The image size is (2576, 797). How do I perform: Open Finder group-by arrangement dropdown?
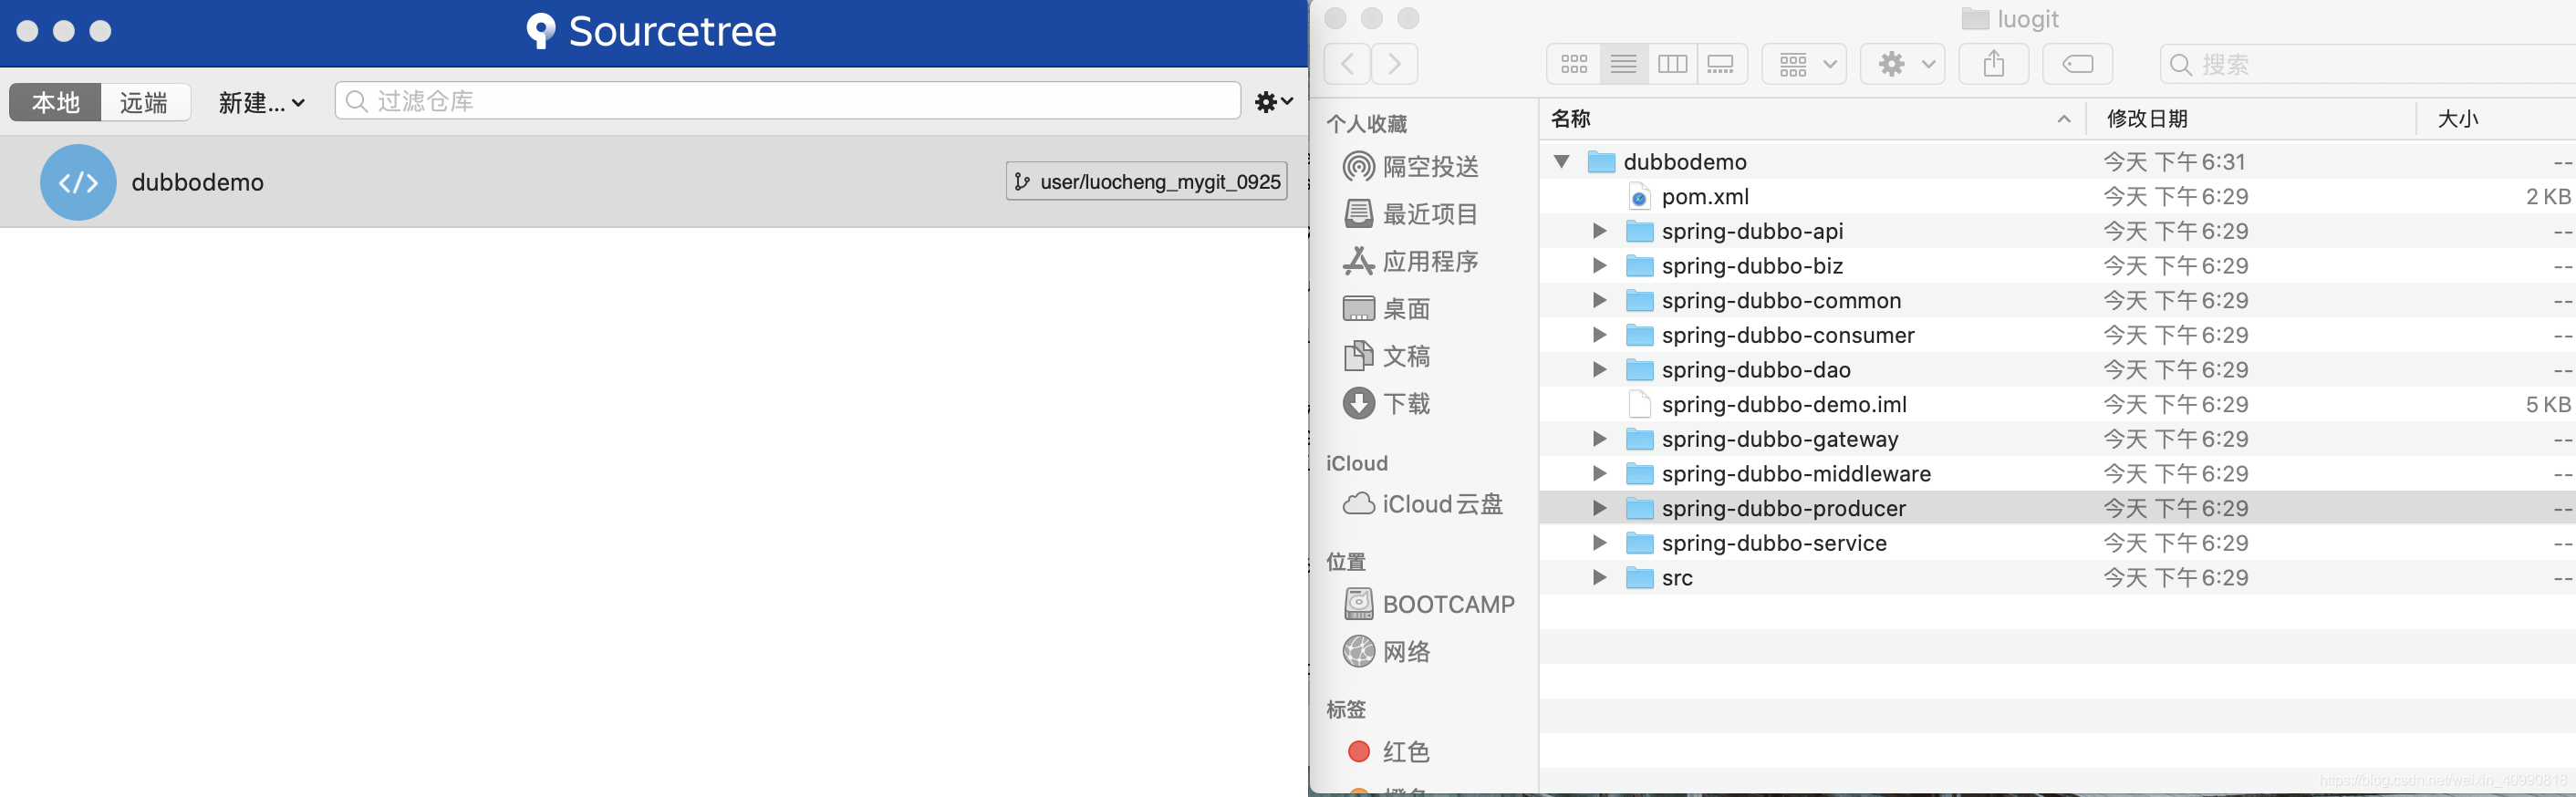[1804, 64]
